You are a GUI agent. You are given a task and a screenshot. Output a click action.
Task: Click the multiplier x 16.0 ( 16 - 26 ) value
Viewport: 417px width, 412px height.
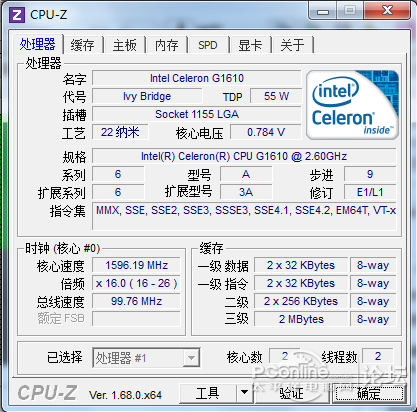tap(136, 283)
